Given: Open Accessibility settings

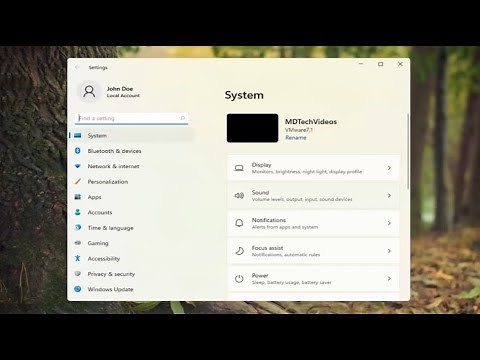Looking at the screenshot, I should pos(131,258).
